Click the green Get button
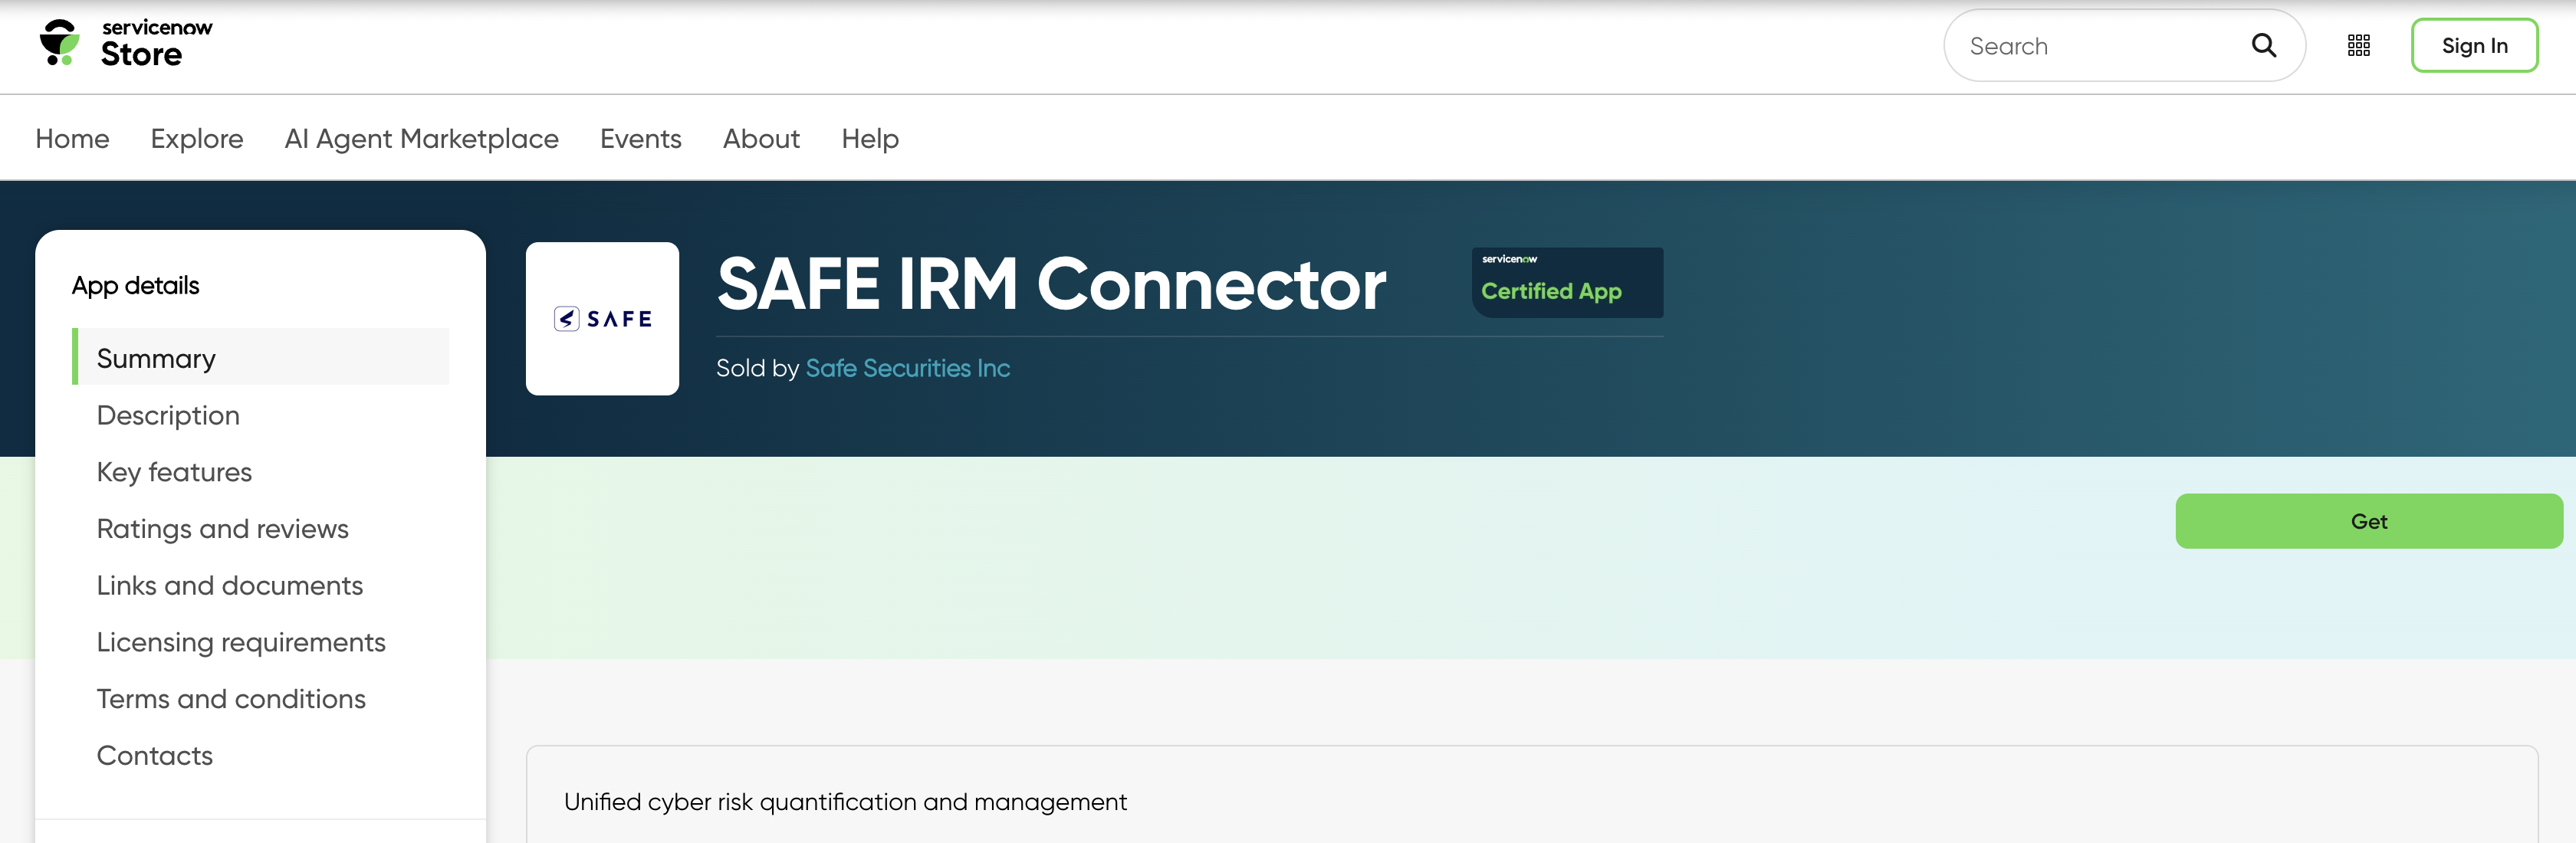The height and width of the screenshot is (843, 2576). point(2368,521)
